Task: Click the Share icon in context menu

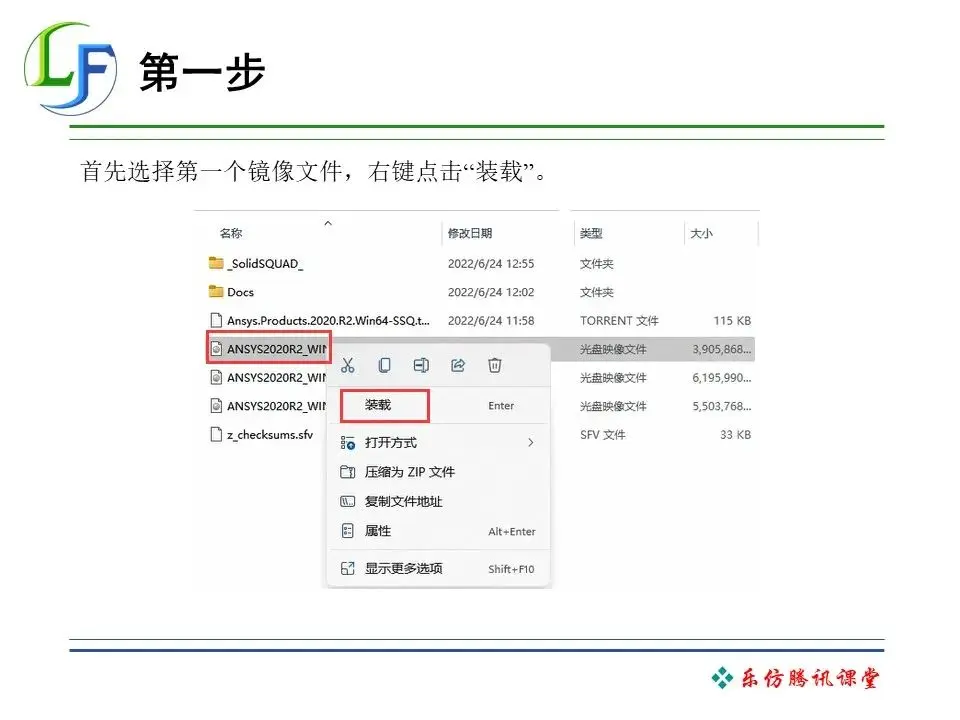Action: (x=458, y=366)
